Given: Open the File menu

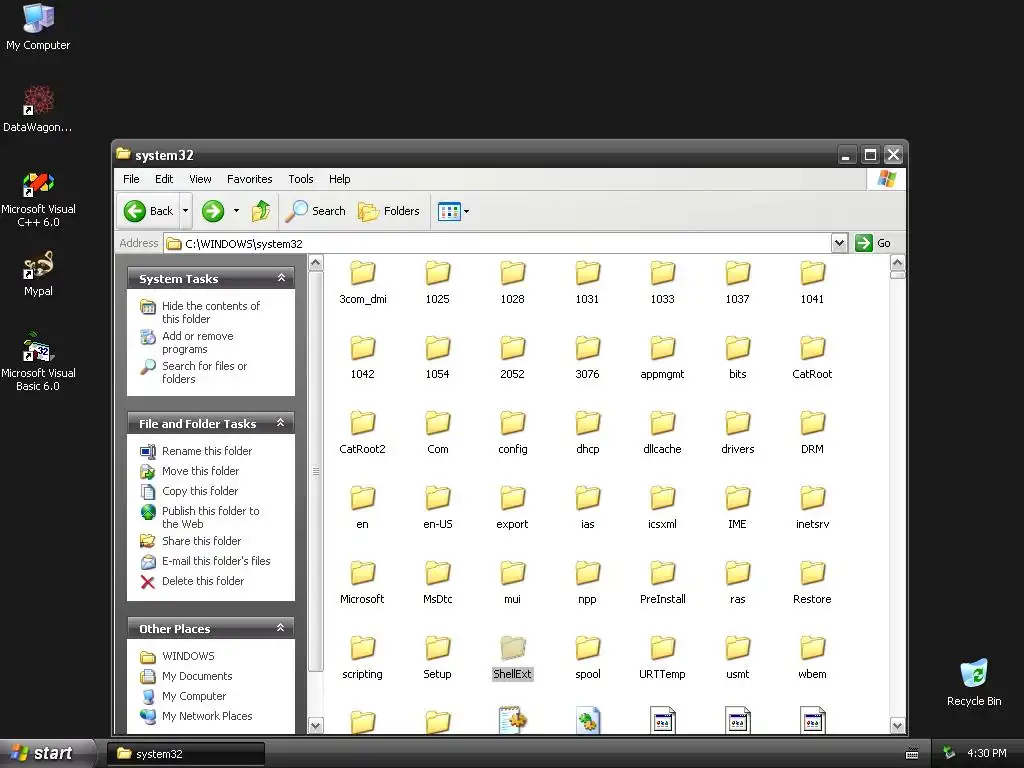Looking at the screenshot, I should (131, 179).
